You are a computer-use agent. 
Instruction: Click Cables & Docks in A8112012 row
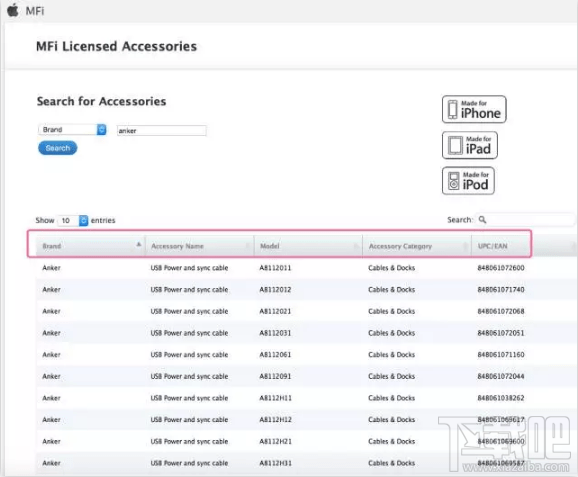(391, 290)
